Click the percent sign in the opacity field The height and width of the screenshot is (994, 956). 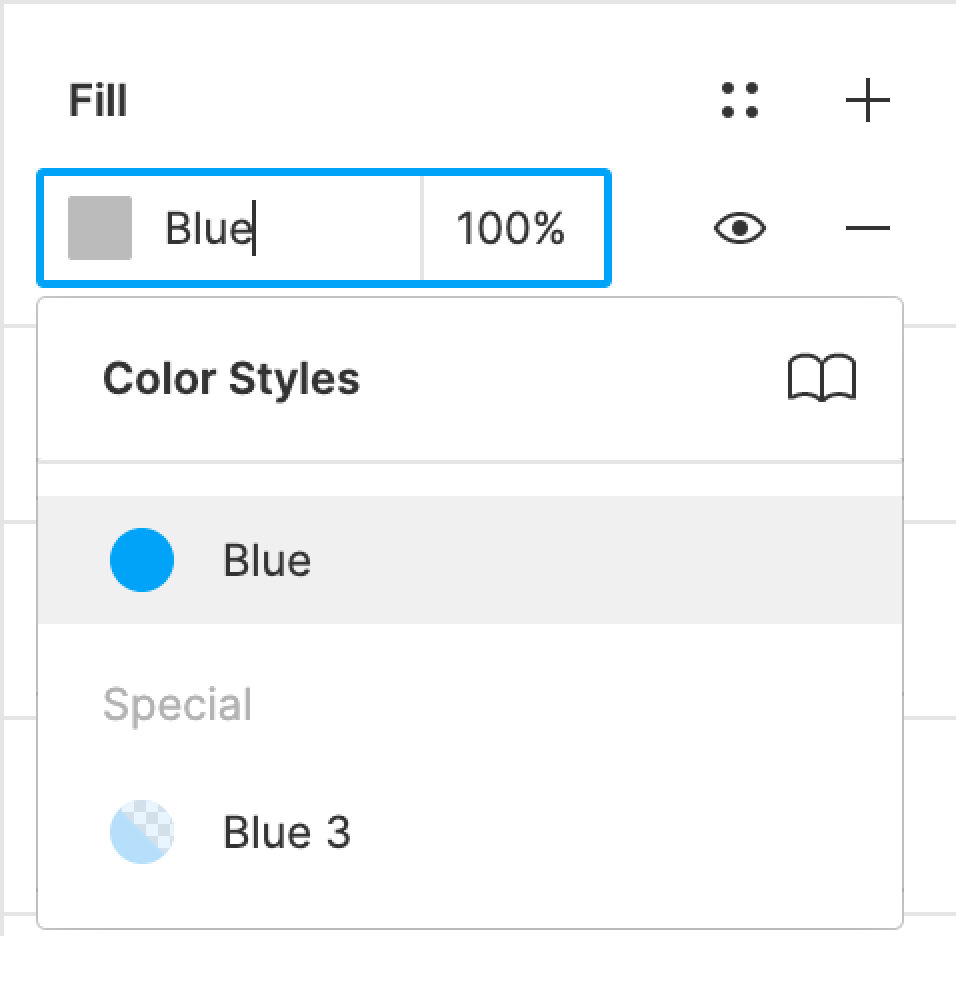[x=549, y=229]
